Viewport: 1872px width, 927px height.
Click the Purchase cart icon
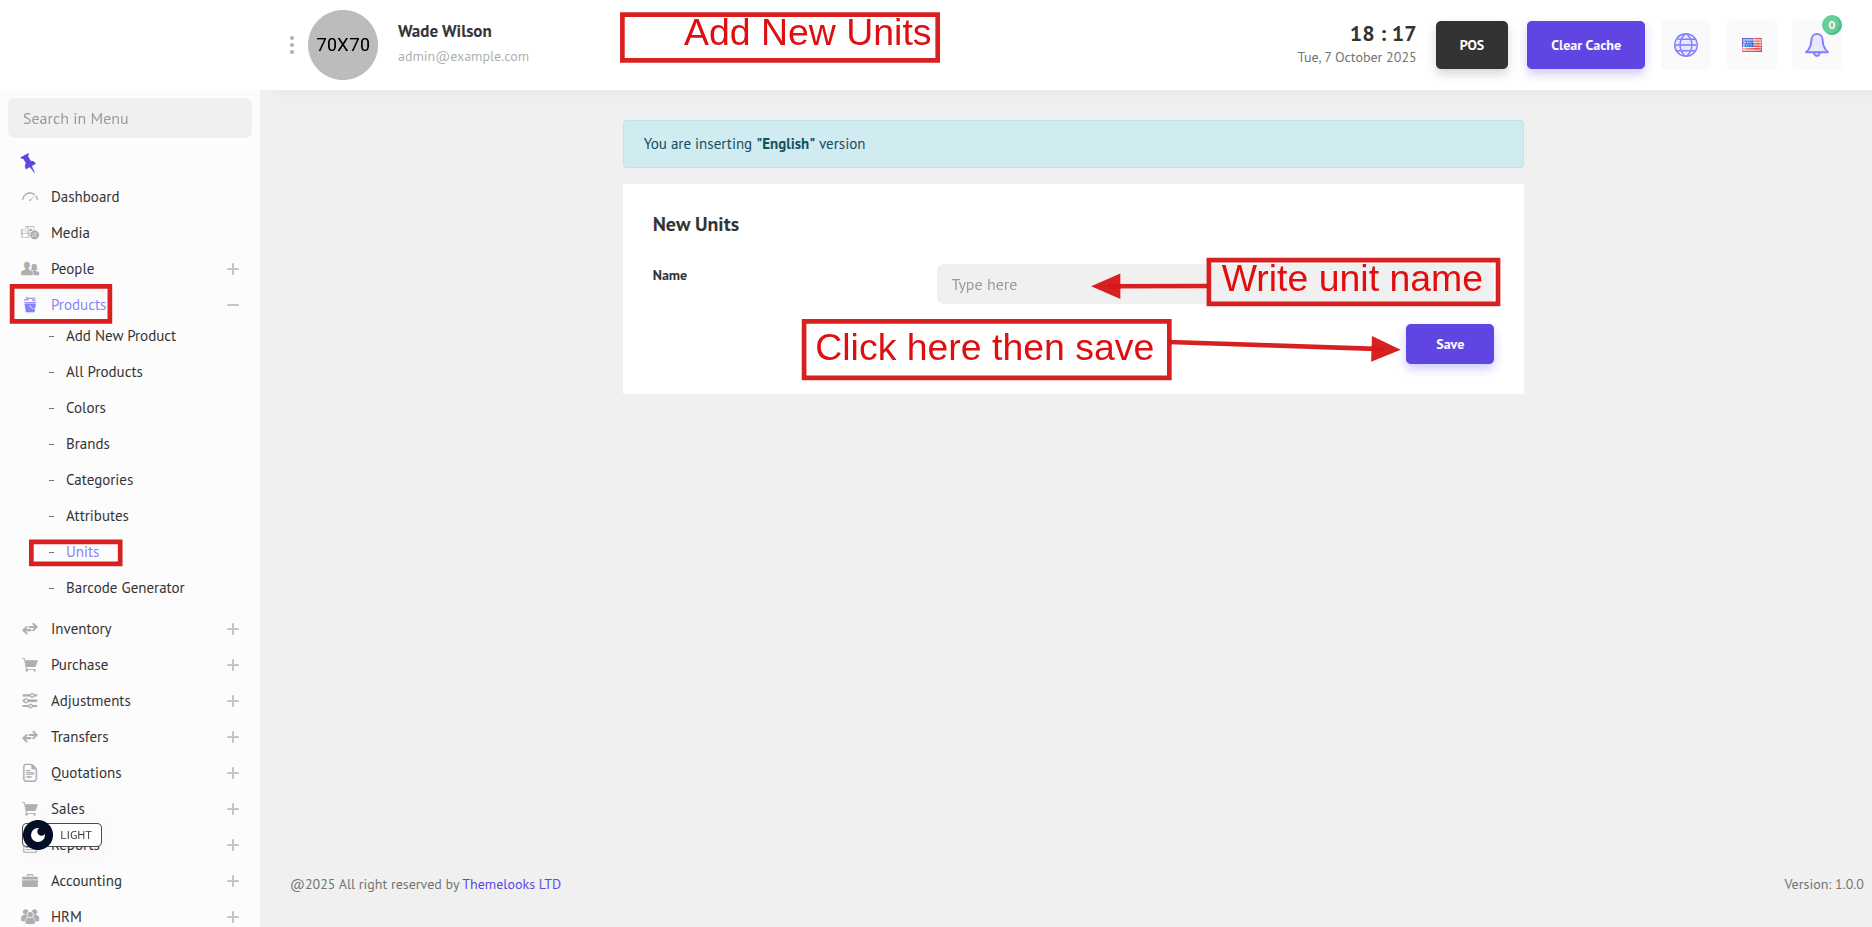point(30,665)
